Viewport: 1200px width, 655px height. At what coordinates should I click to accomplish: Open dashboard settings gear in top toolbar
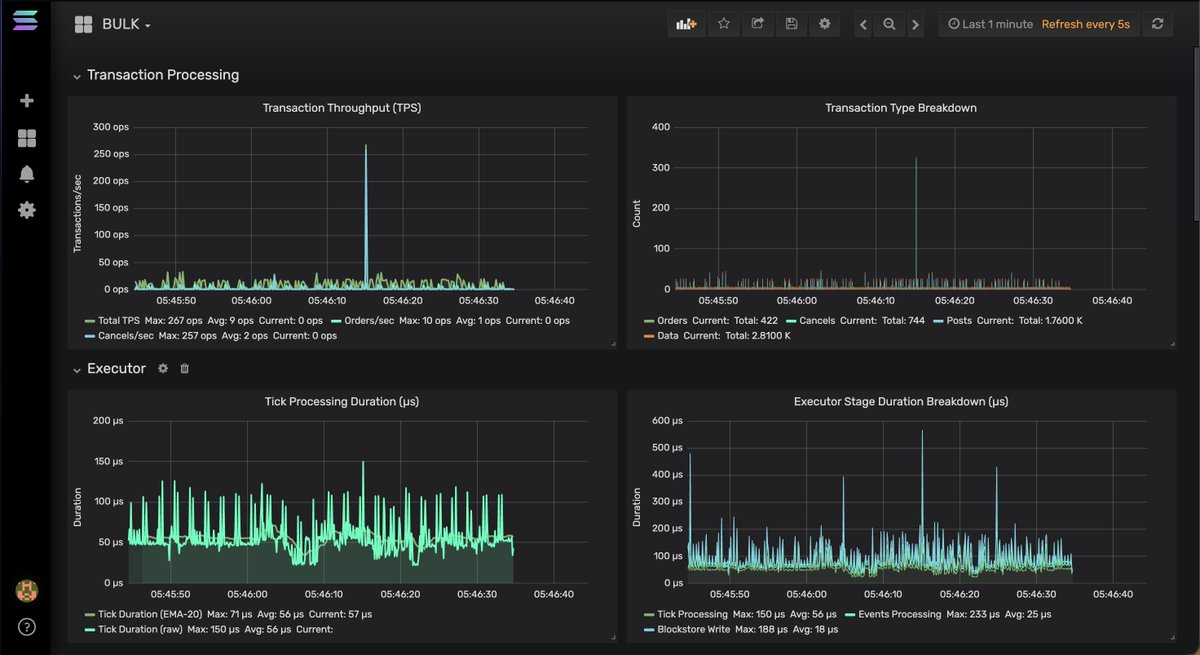[x=824, y=24]
